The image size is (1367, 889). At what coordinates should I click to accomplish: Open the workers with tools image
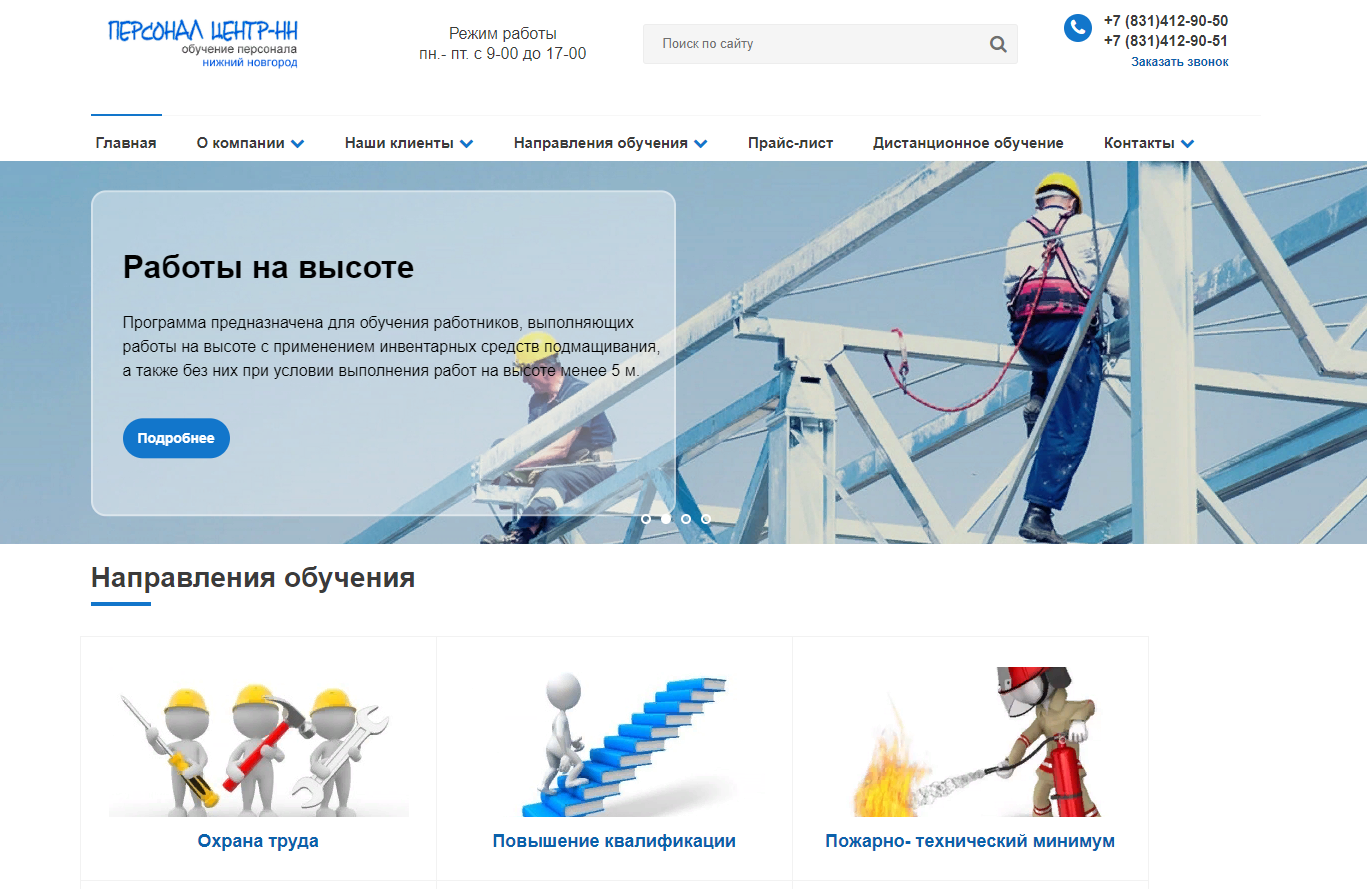tap(258, 742)
